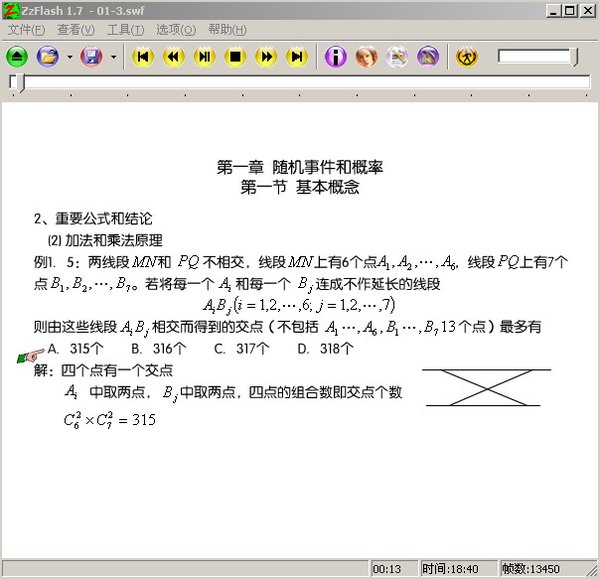Maximize the ZzFlash window
600x579 pixels.
coord(569,11)
